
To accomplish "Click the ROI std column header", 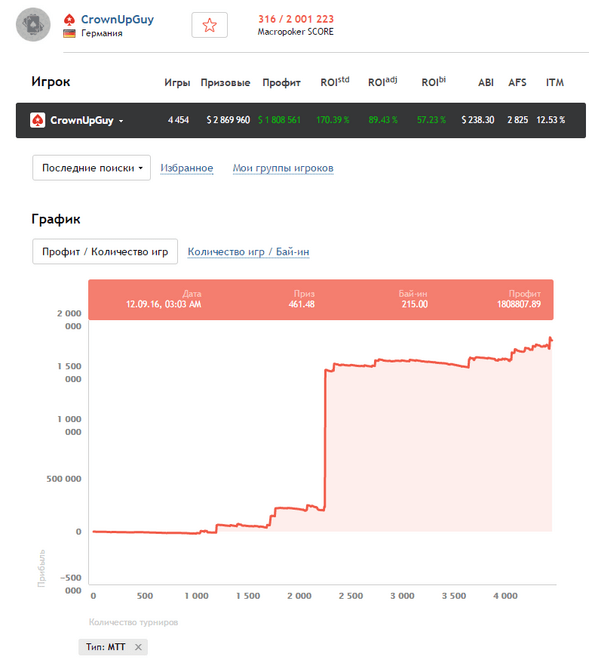I will (334, 81).
